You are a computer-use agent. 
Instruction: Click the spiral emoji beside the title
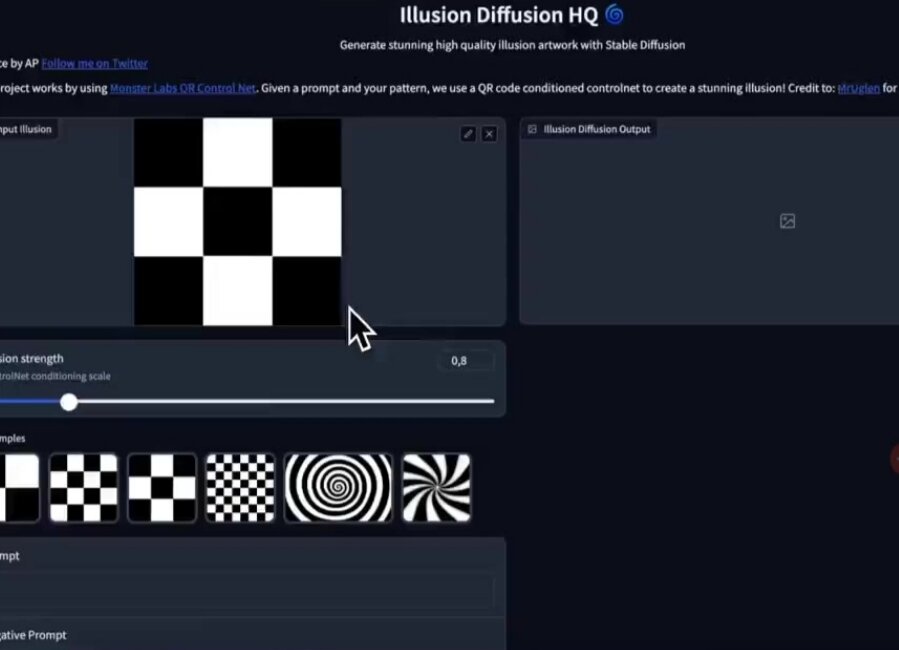[615, 14]
